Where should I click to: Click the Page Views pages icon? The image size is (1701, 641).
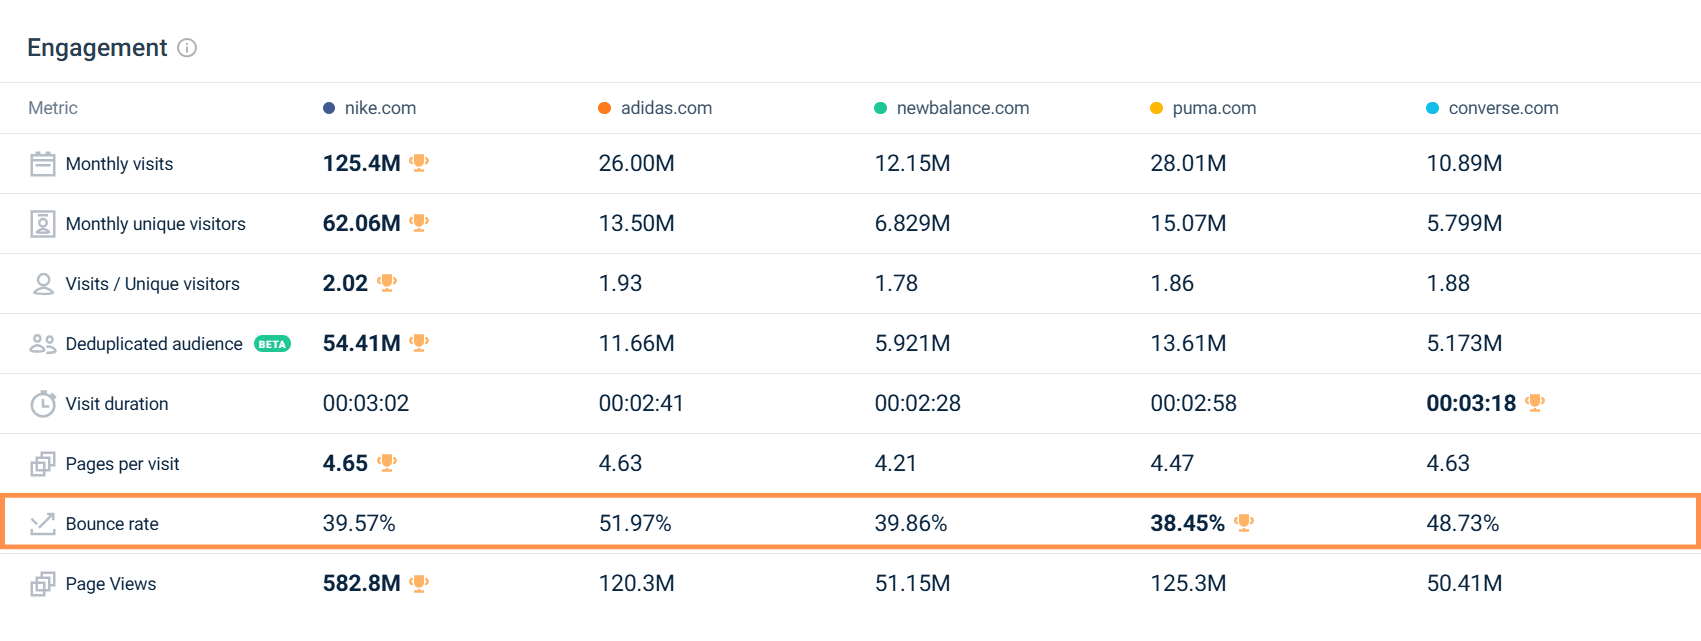click(x=43, y=584)
